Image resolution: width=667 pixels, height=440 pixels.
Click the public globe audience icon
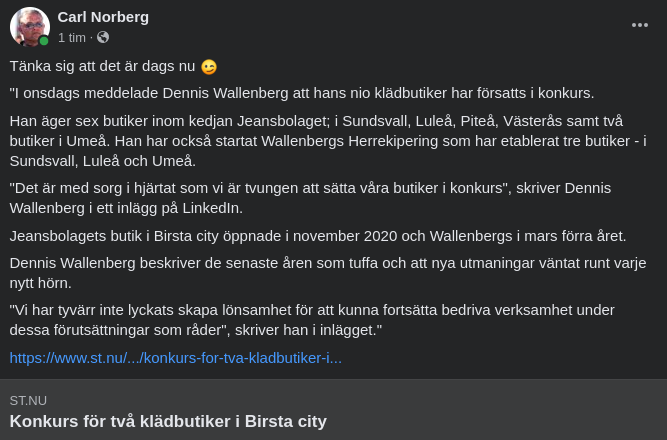tap(103, 37)
